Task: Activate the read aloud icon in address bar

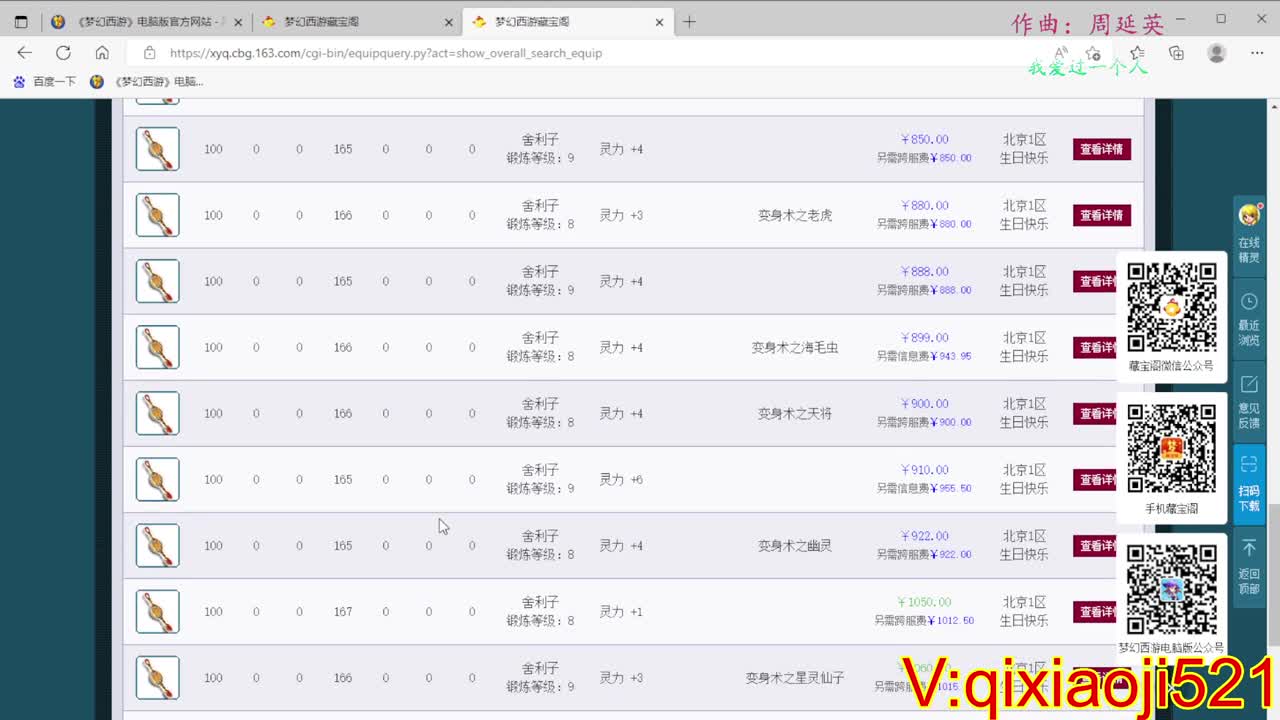Action: (1060, 53)
